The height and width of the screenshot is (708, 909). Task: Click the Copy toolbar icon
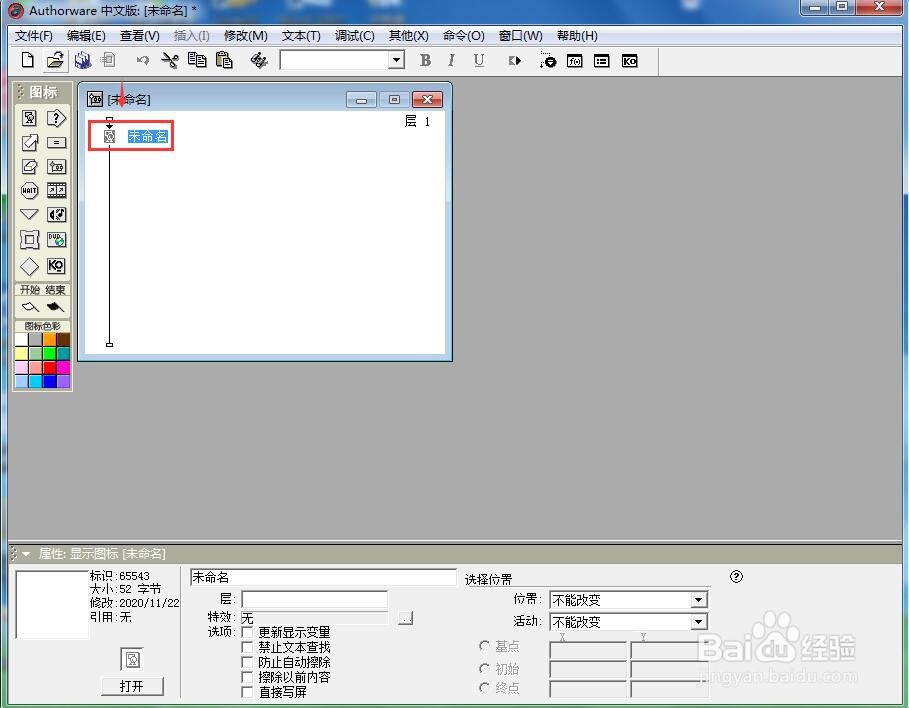[x=197, y=60]
